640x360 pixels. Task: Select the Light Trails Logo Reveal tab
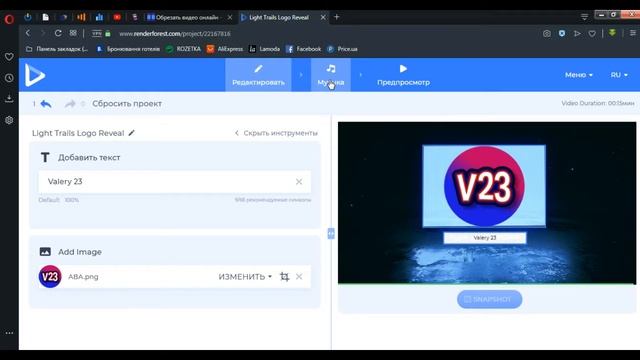pyautogui.click(x=279, y=18)
